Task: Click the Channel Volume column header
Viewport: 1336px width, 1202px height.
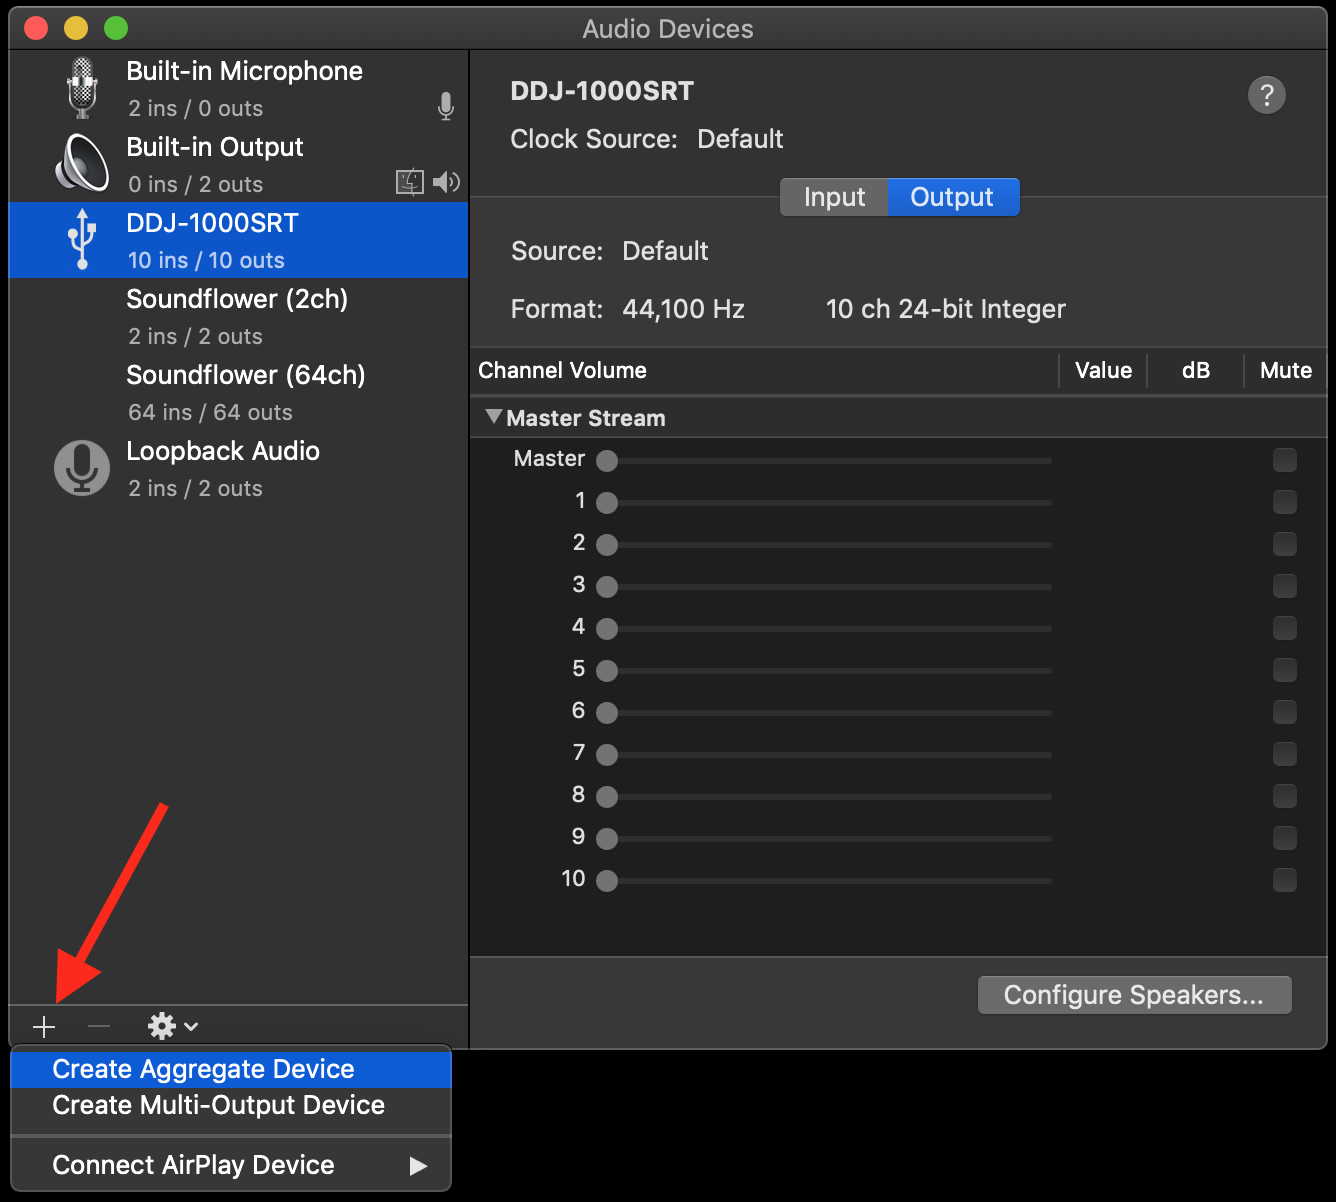Action: (x=562, y=370)
